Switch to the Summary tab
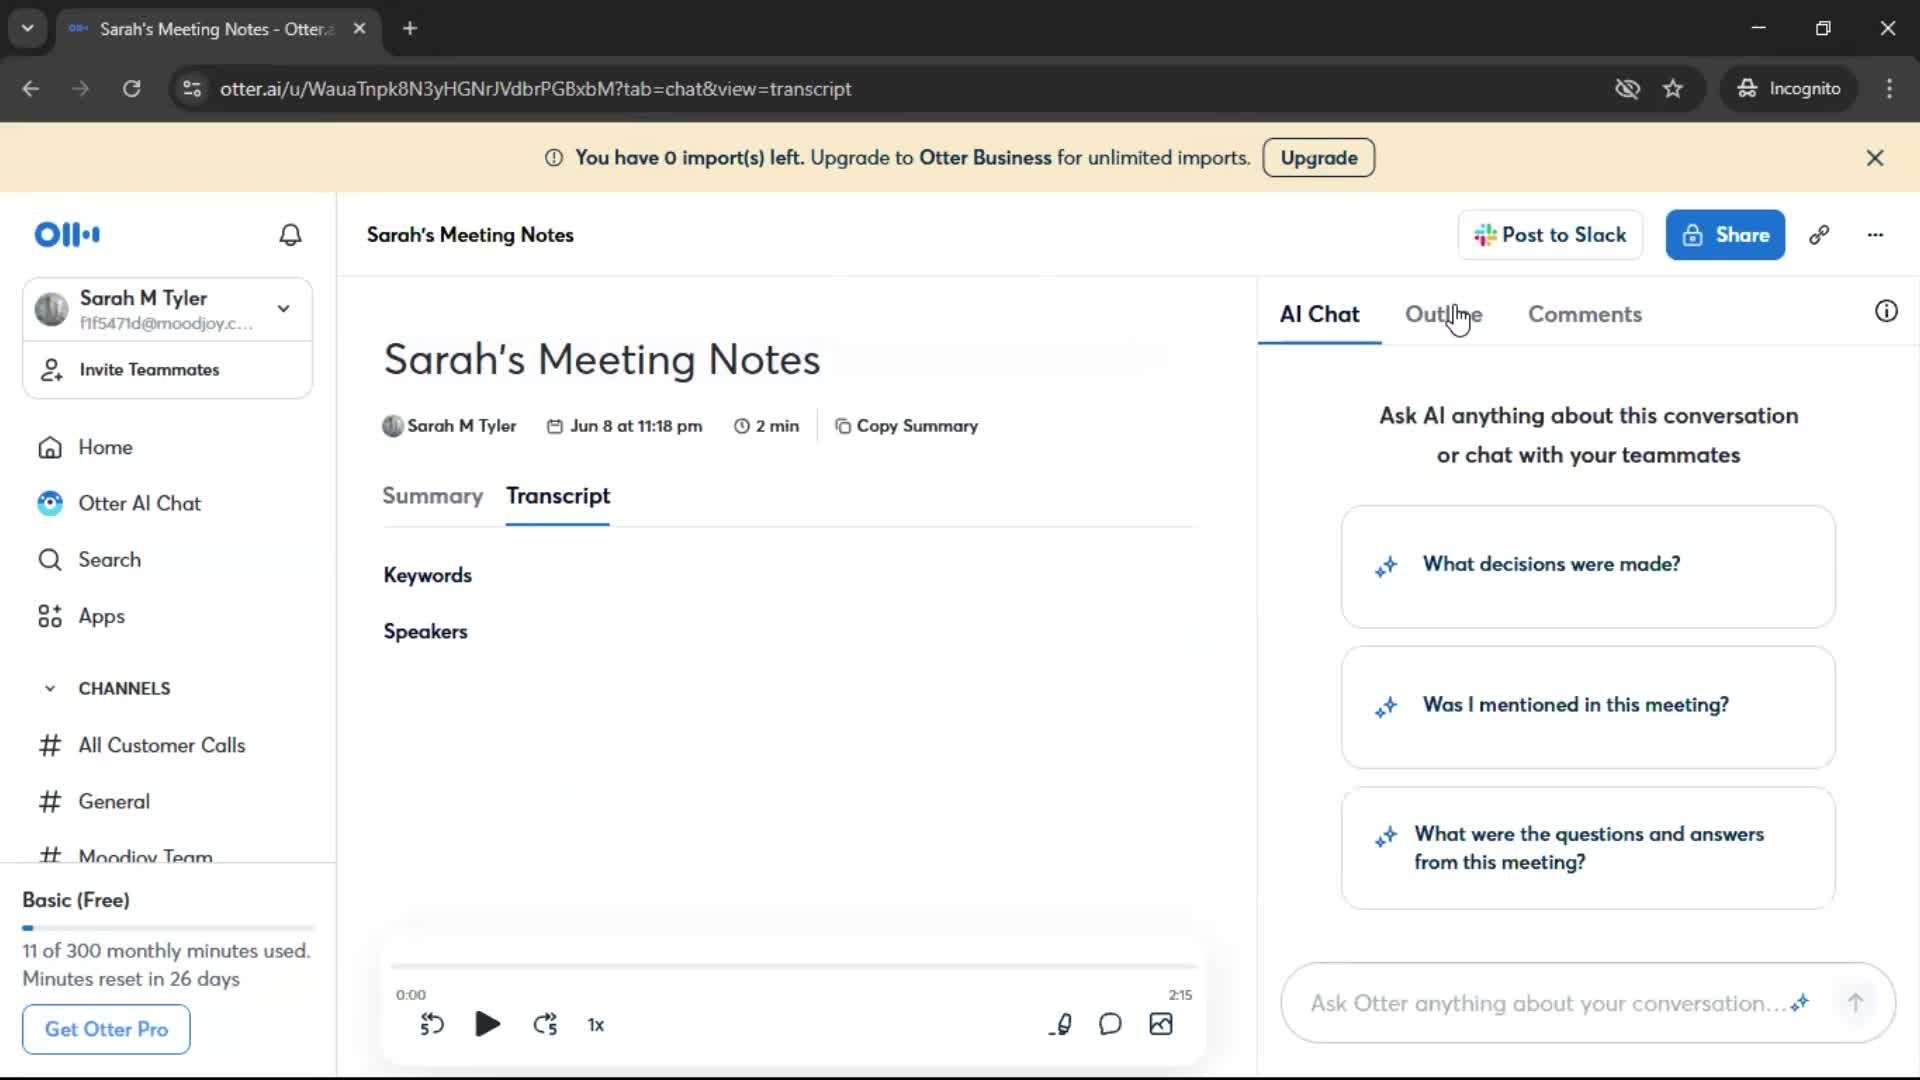1920x1080 pixels. pyautogui.click(x=432, y=496)
